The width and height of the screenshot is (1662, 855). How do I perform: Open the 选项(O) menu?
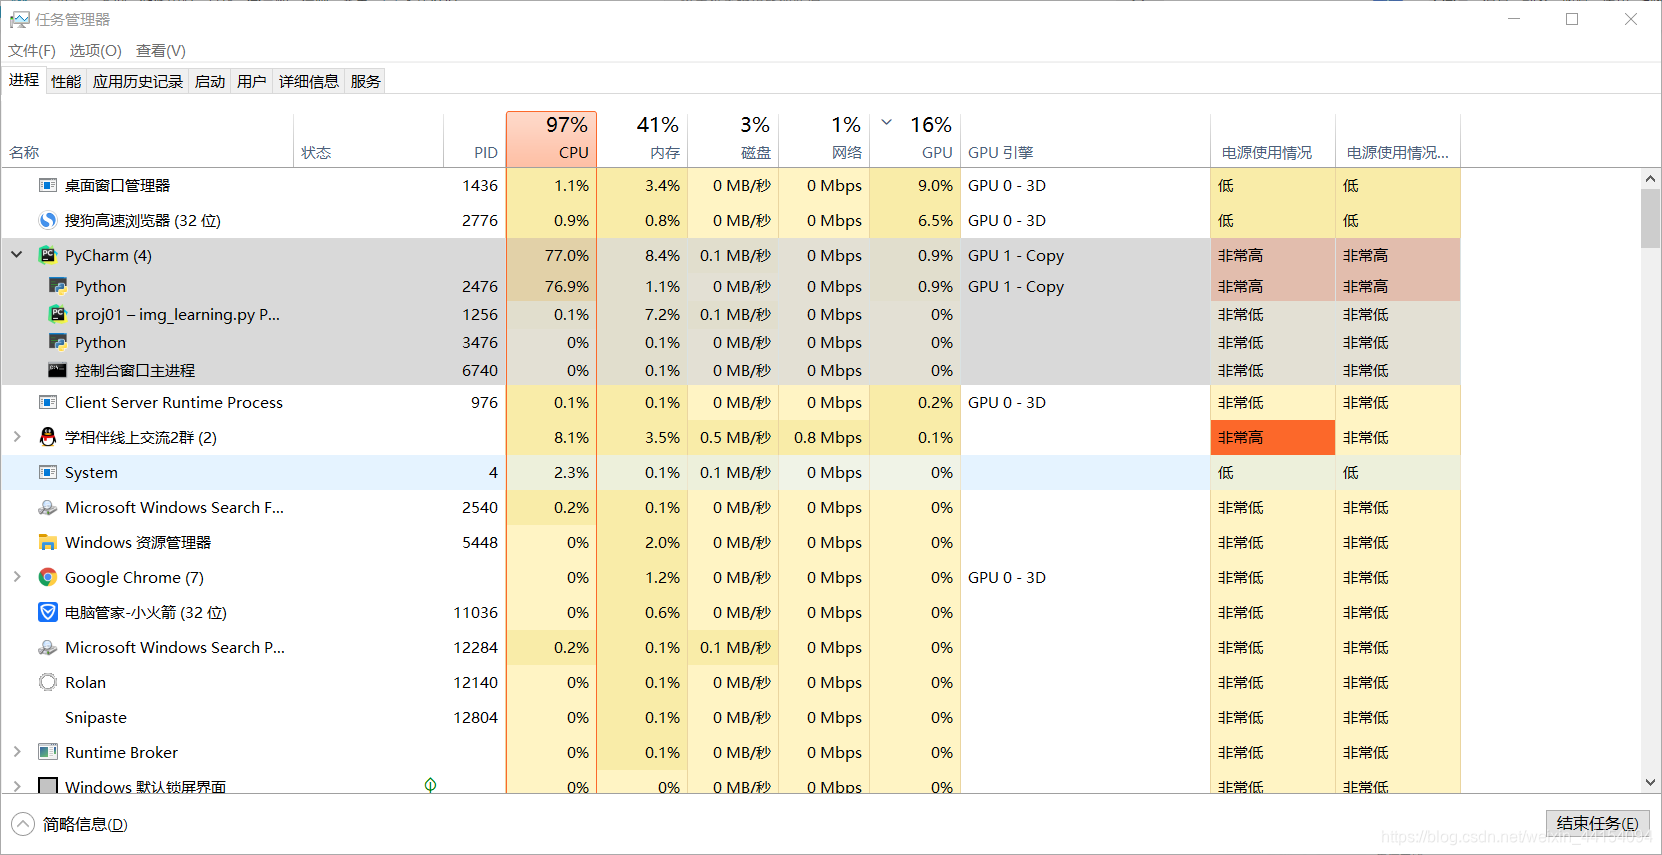pyautogui.click(x=95, y=50)
